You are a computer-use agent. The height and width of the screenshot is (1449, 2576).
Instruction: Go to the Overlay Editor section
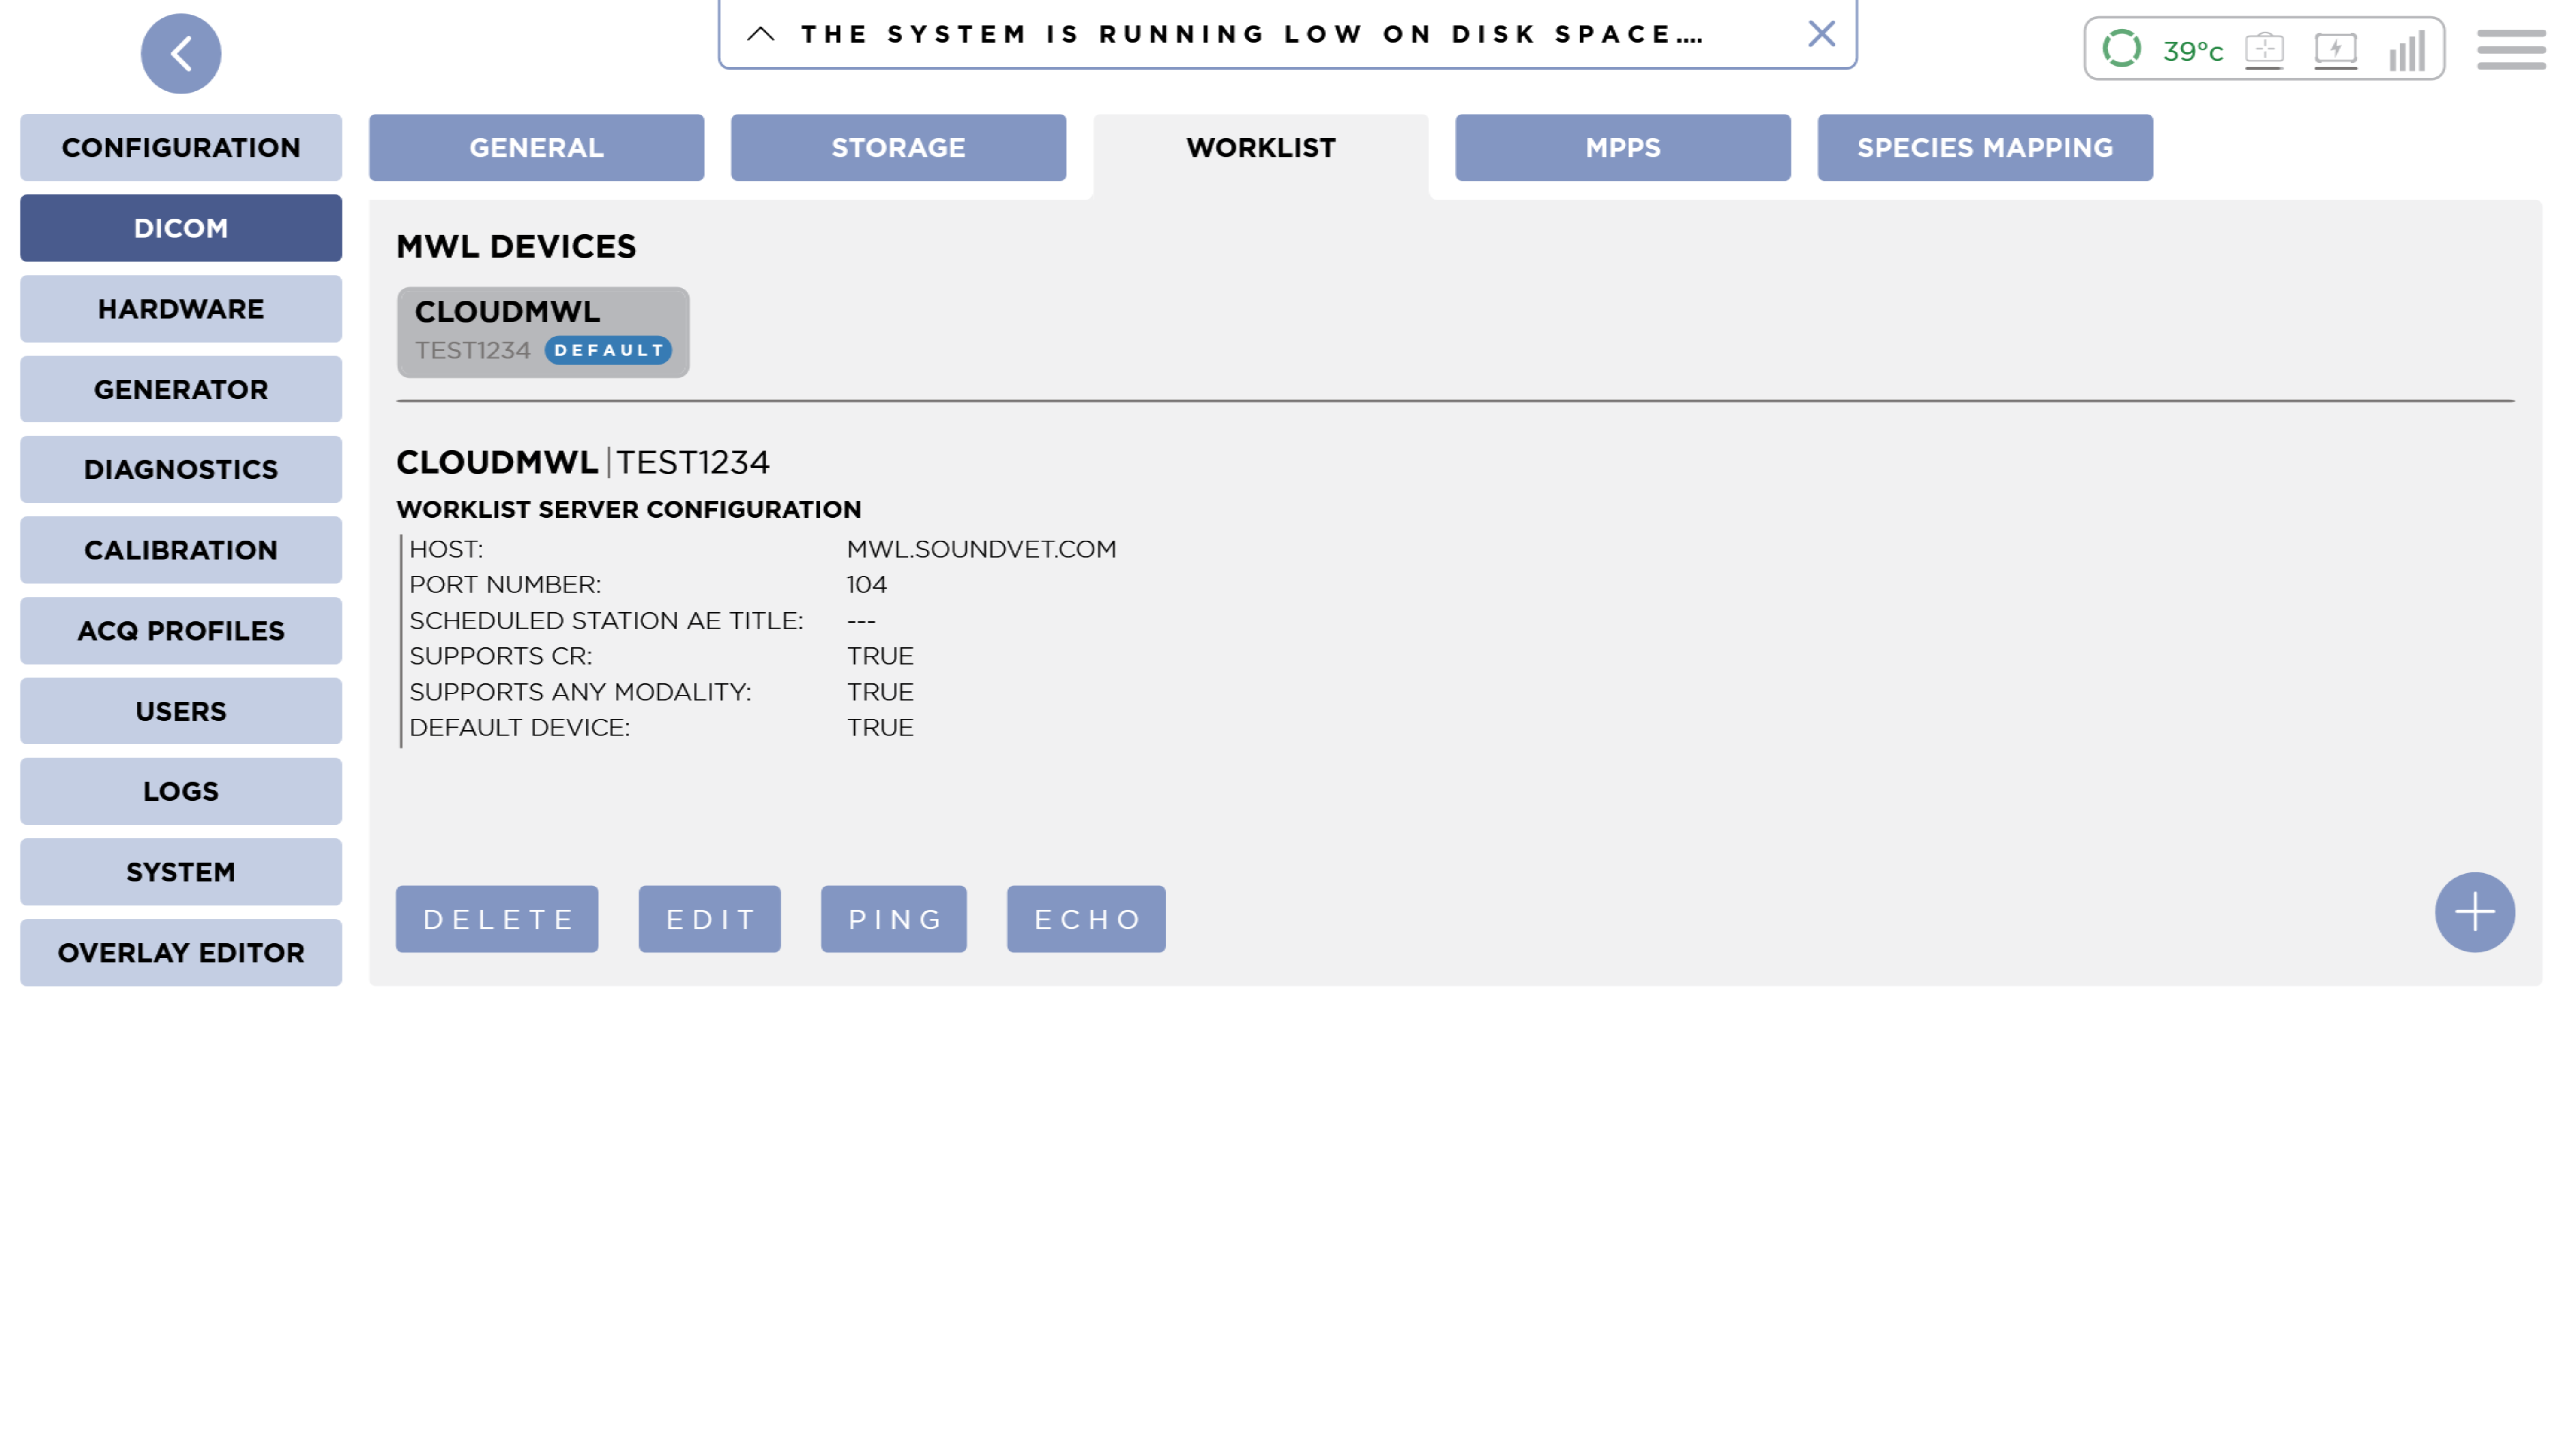point(181,952)
